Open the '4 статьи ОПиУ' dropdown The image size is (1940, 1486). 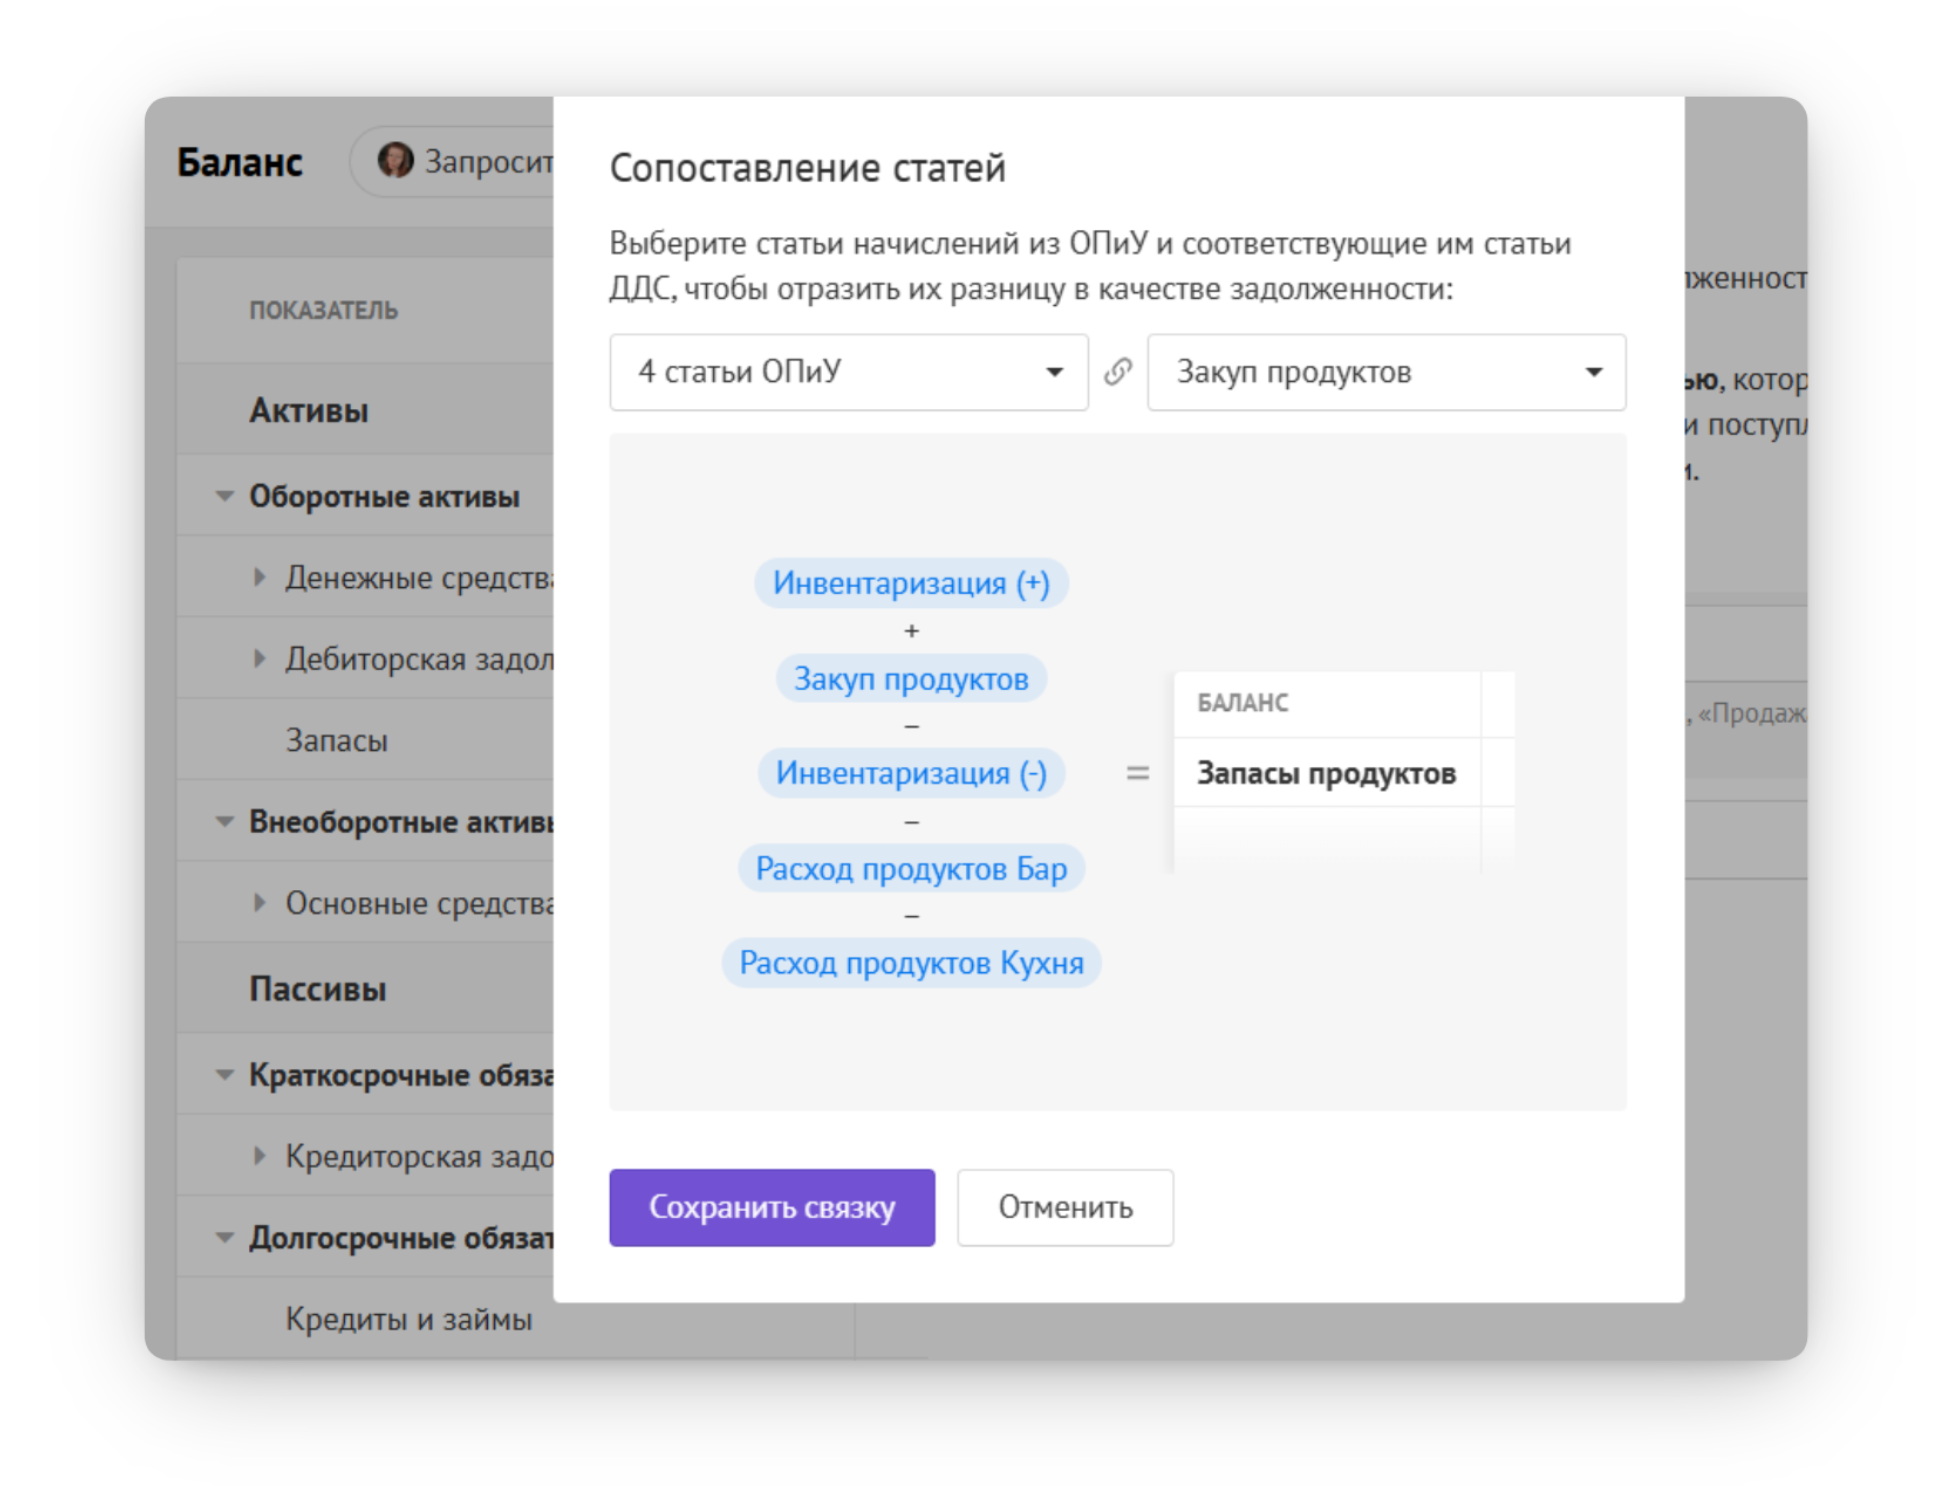pos(848,372)
